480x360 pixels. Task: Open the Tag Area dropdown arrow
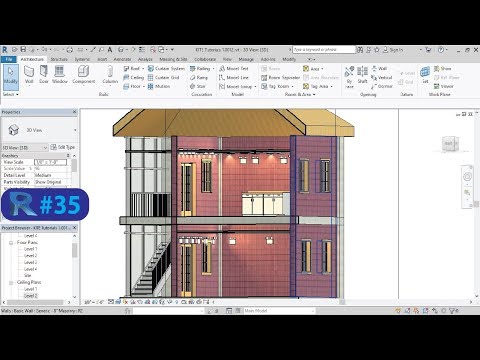click(x=332, y=87)
